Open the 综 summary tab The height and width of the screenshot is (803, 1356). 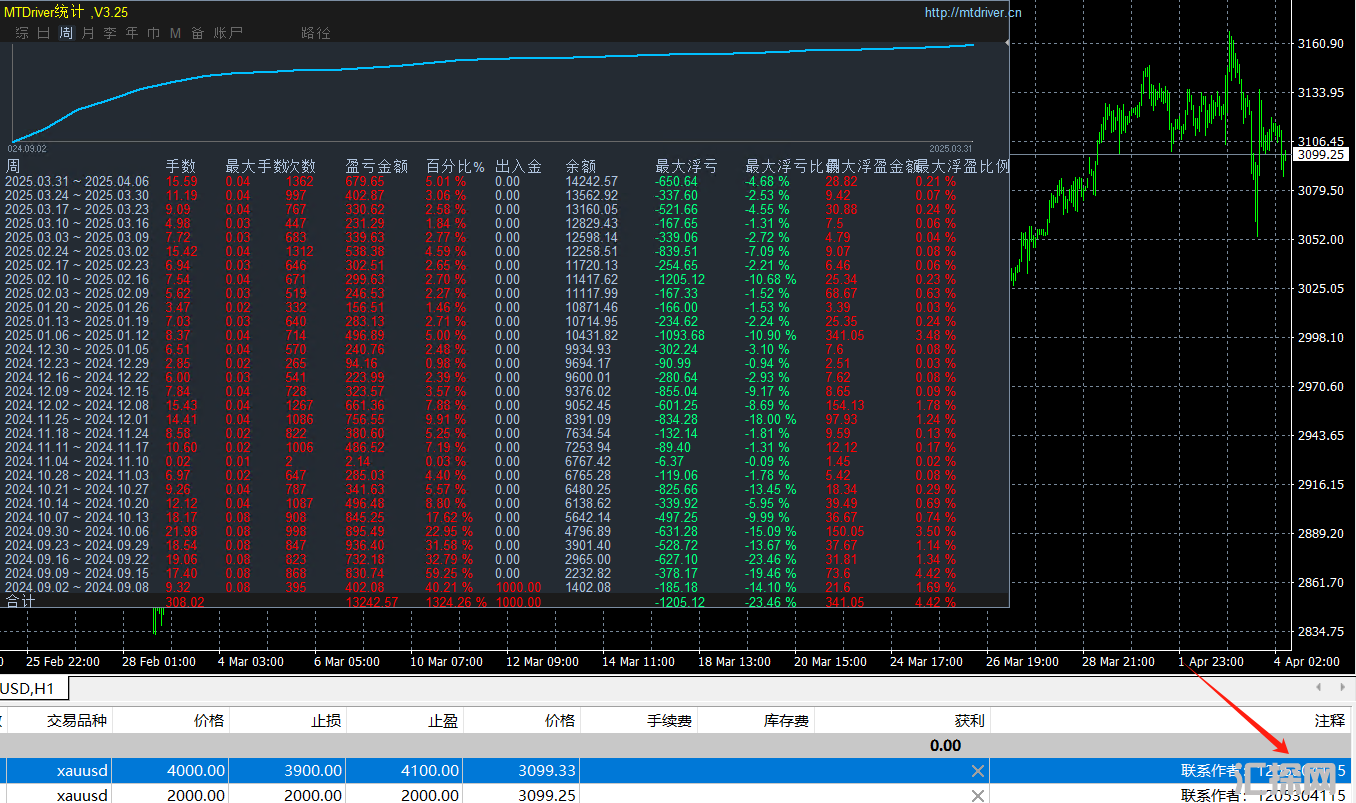pos(22,33)
